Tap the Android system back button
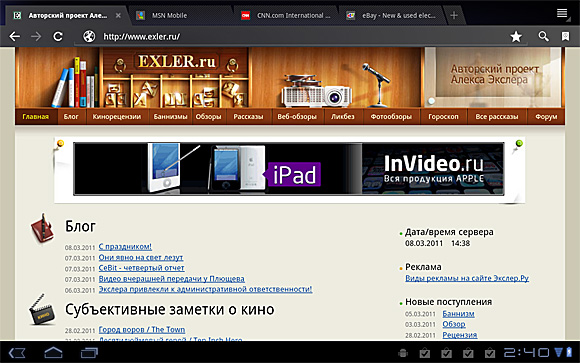This screenshot has width=580, height=363. tap(17, 353)
